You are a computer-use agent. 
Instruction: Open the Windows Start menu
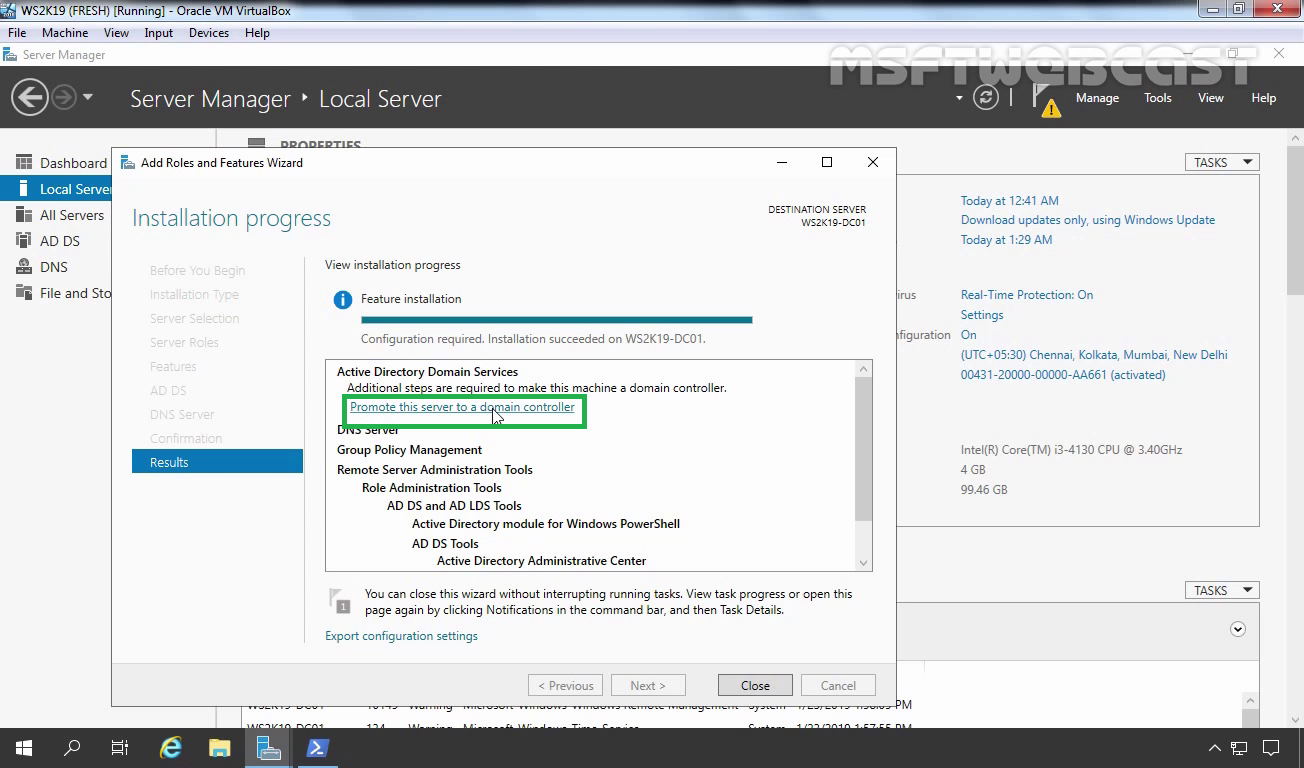coord(24,748)
